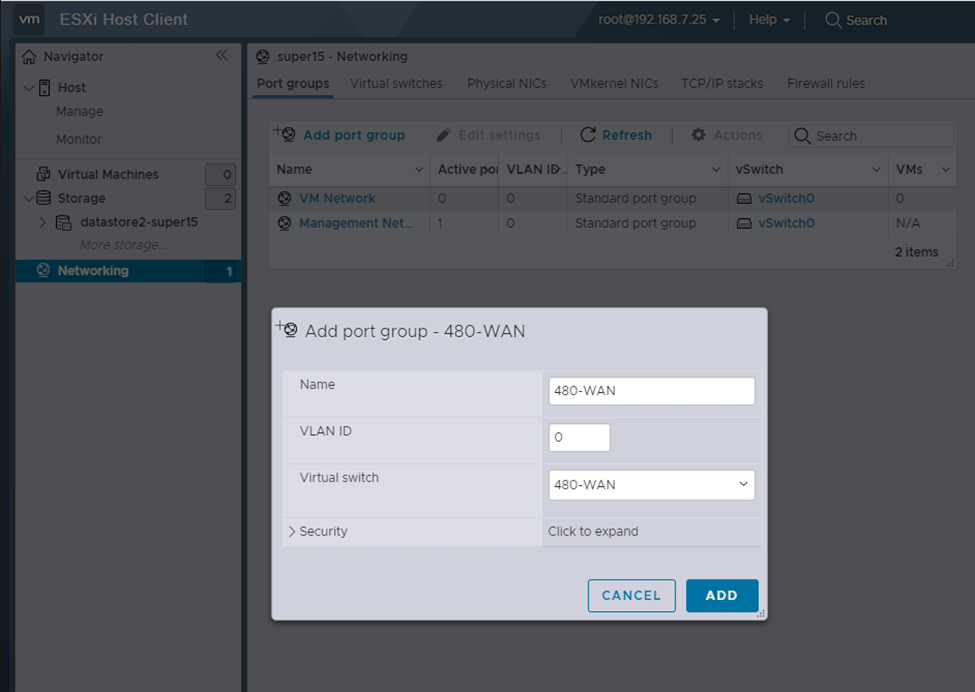Click Standard port group in VM Network row
Image resolution: width=975 pixels, height=692 pixels.
click(635, 198)
